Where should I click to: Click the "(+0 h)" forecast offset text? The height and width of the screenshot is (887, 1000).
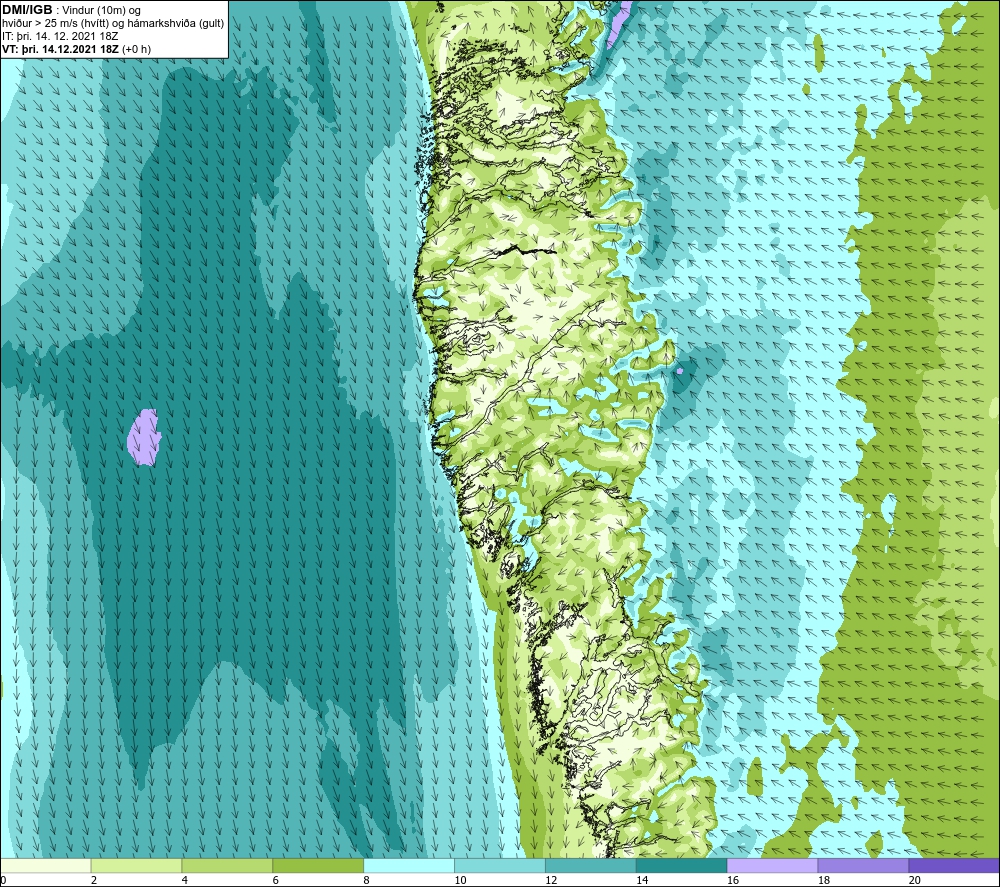(136, 49)
